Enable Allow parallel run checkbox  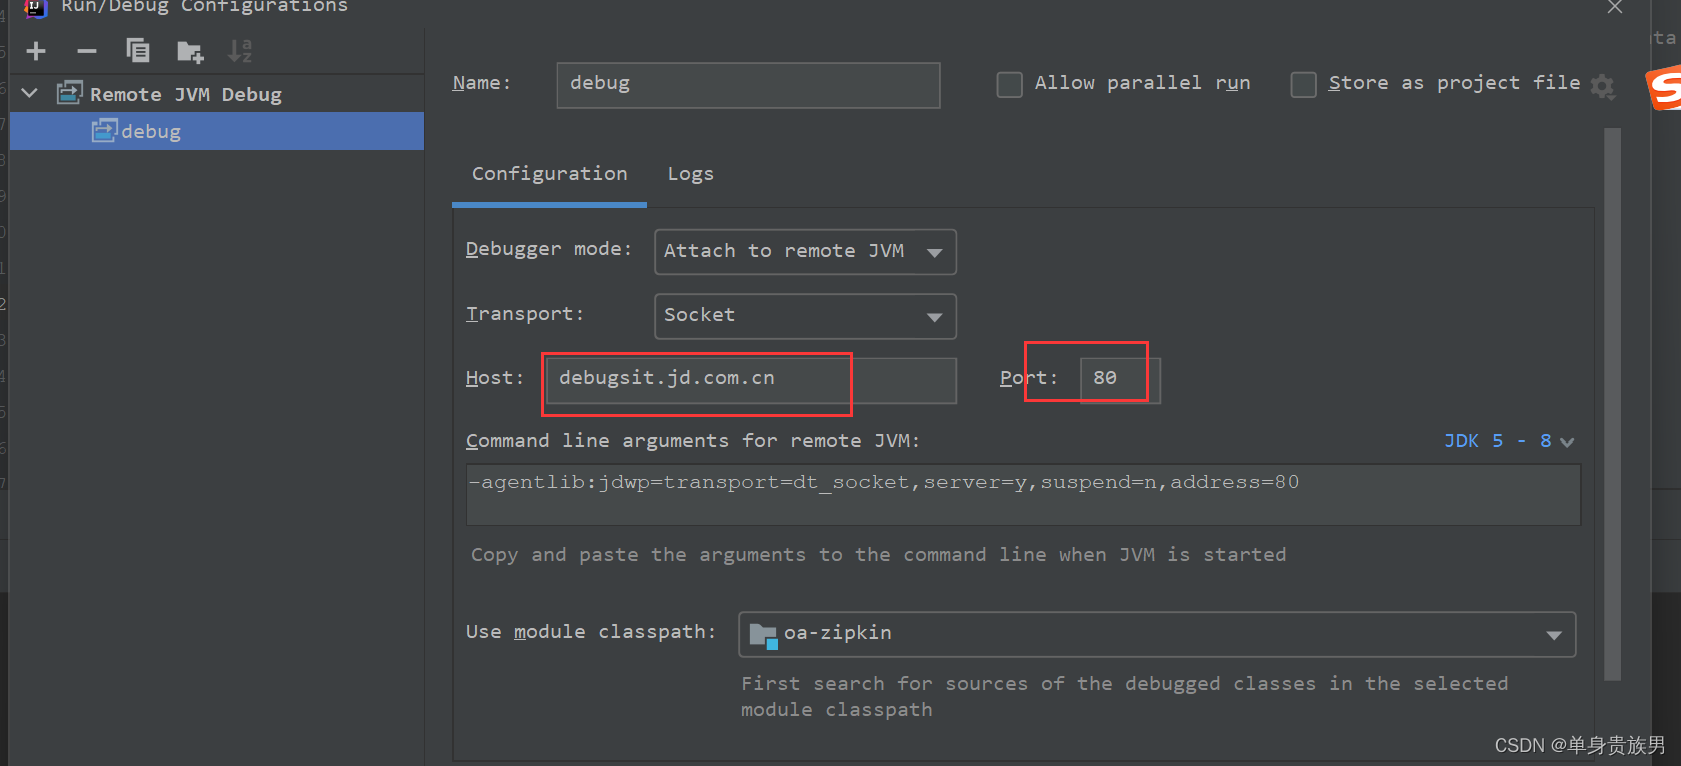pyautogui.click(x=1010, y=84)
